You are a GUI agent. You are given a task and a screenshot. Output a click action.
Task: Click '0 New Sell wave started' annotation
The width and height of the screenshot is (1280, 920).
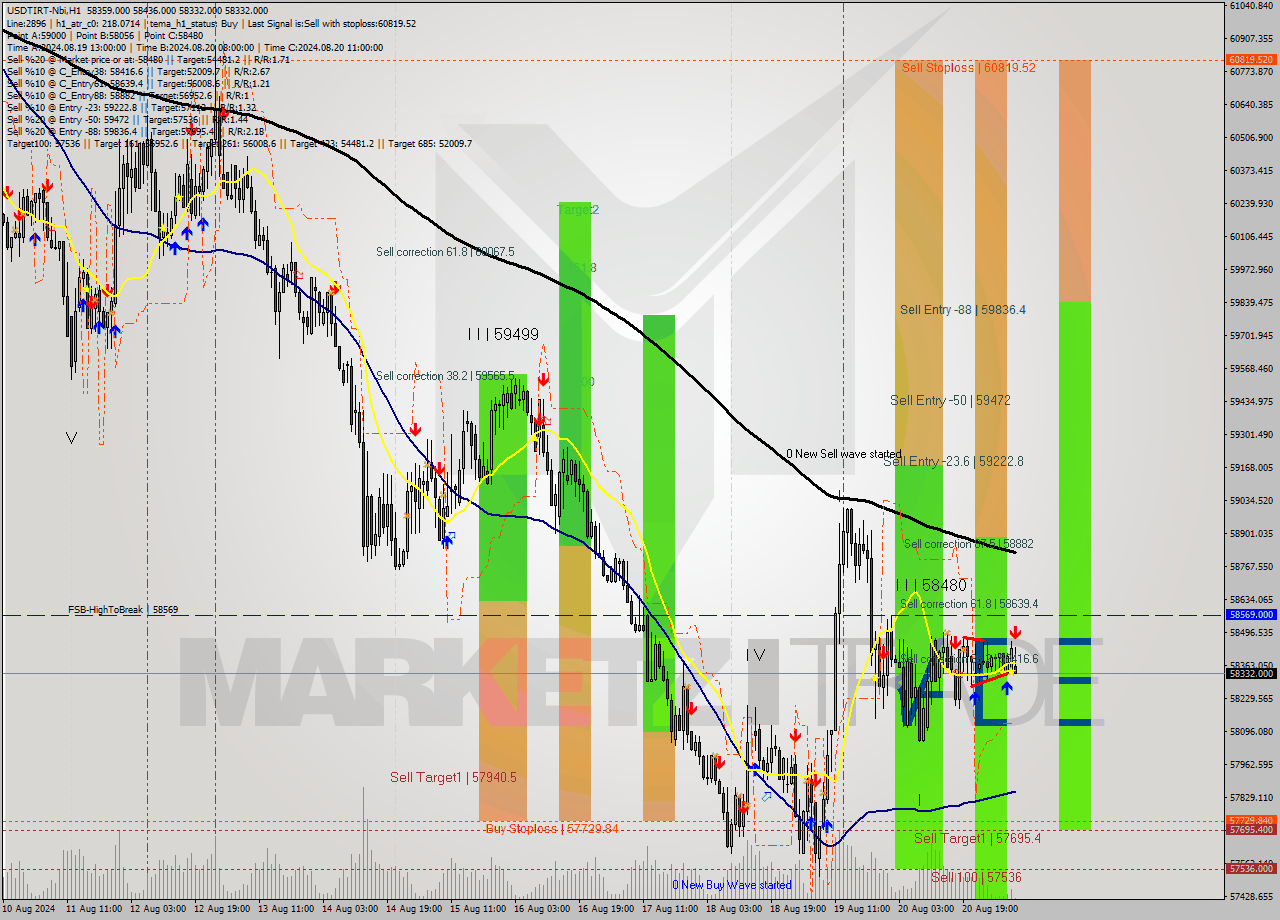[x=843, y=454]
